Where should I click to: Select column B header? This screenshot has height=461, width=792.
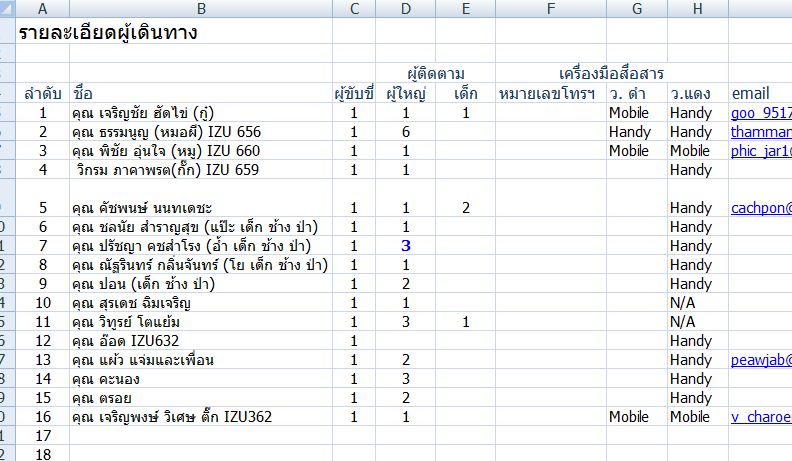[x=201, y=9]
